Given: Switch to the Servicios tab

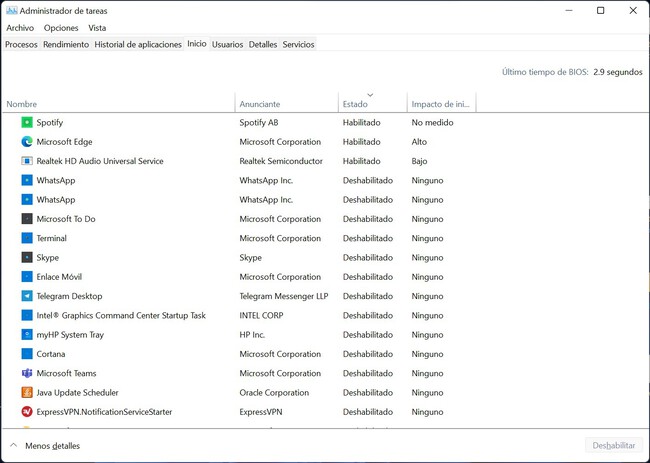Looking at the screenshot, I should pos(298,44).
